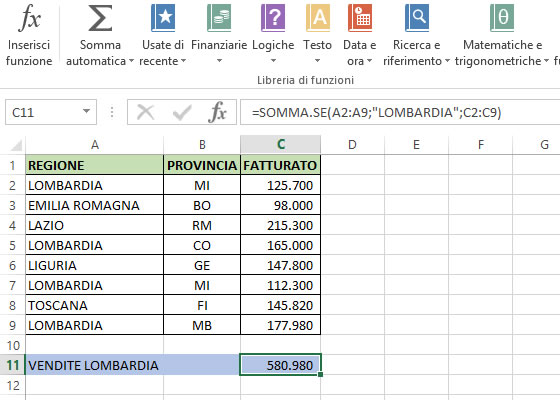The height and width of the screenshot is (400, 560).
Task: Cancel entry with the X formula button
Action: pos(145,112)
